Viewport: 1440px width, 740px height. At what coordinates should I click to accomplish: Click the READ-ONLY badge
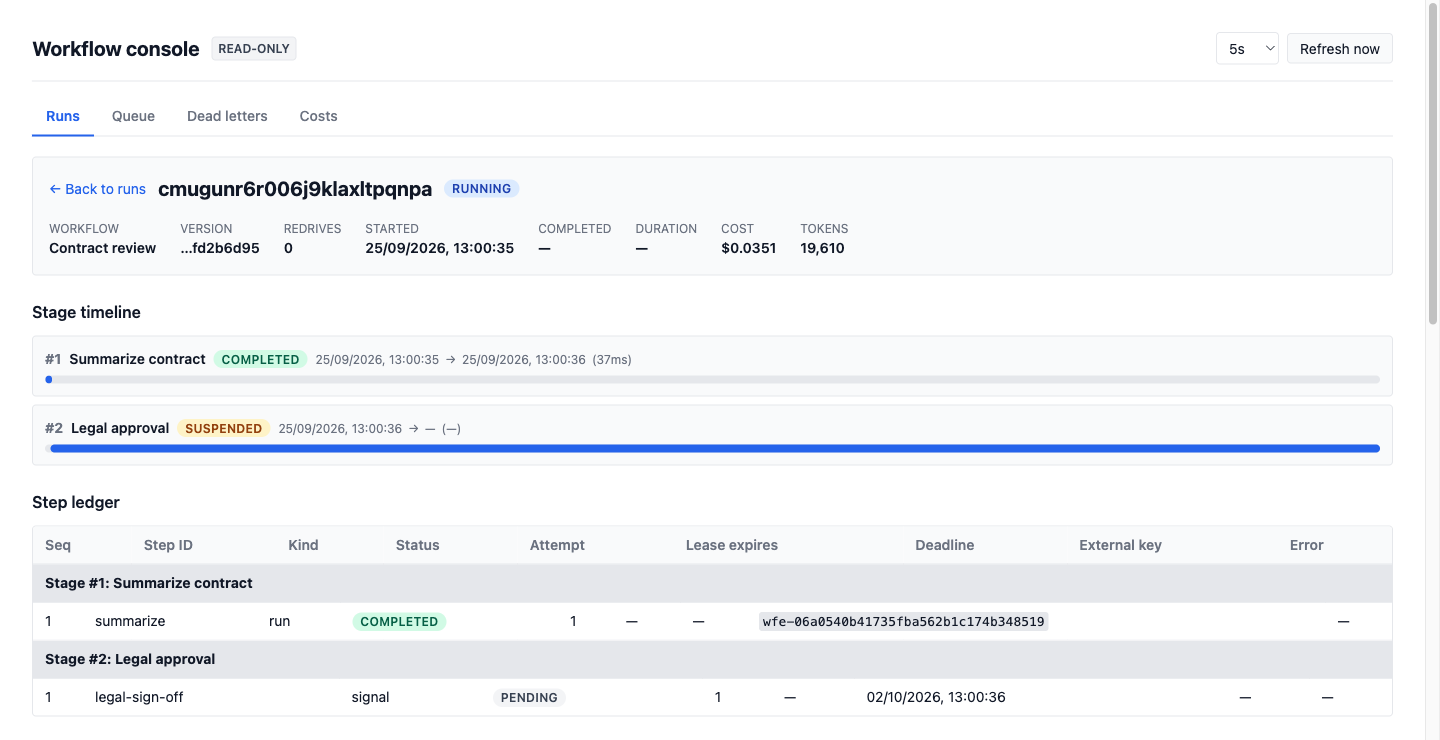pos(254,48)
